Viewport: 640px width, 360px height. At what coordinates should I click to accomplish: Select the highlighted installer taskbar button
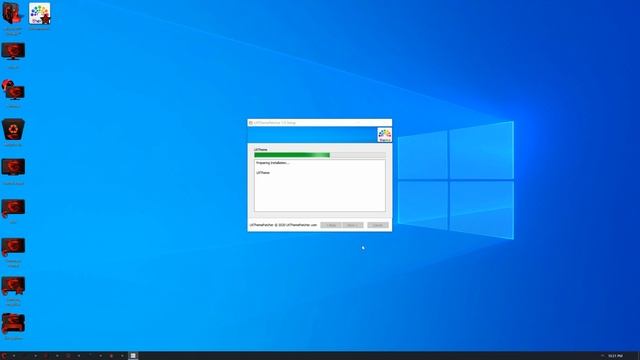pyautogui.click(x=133, y=356)
